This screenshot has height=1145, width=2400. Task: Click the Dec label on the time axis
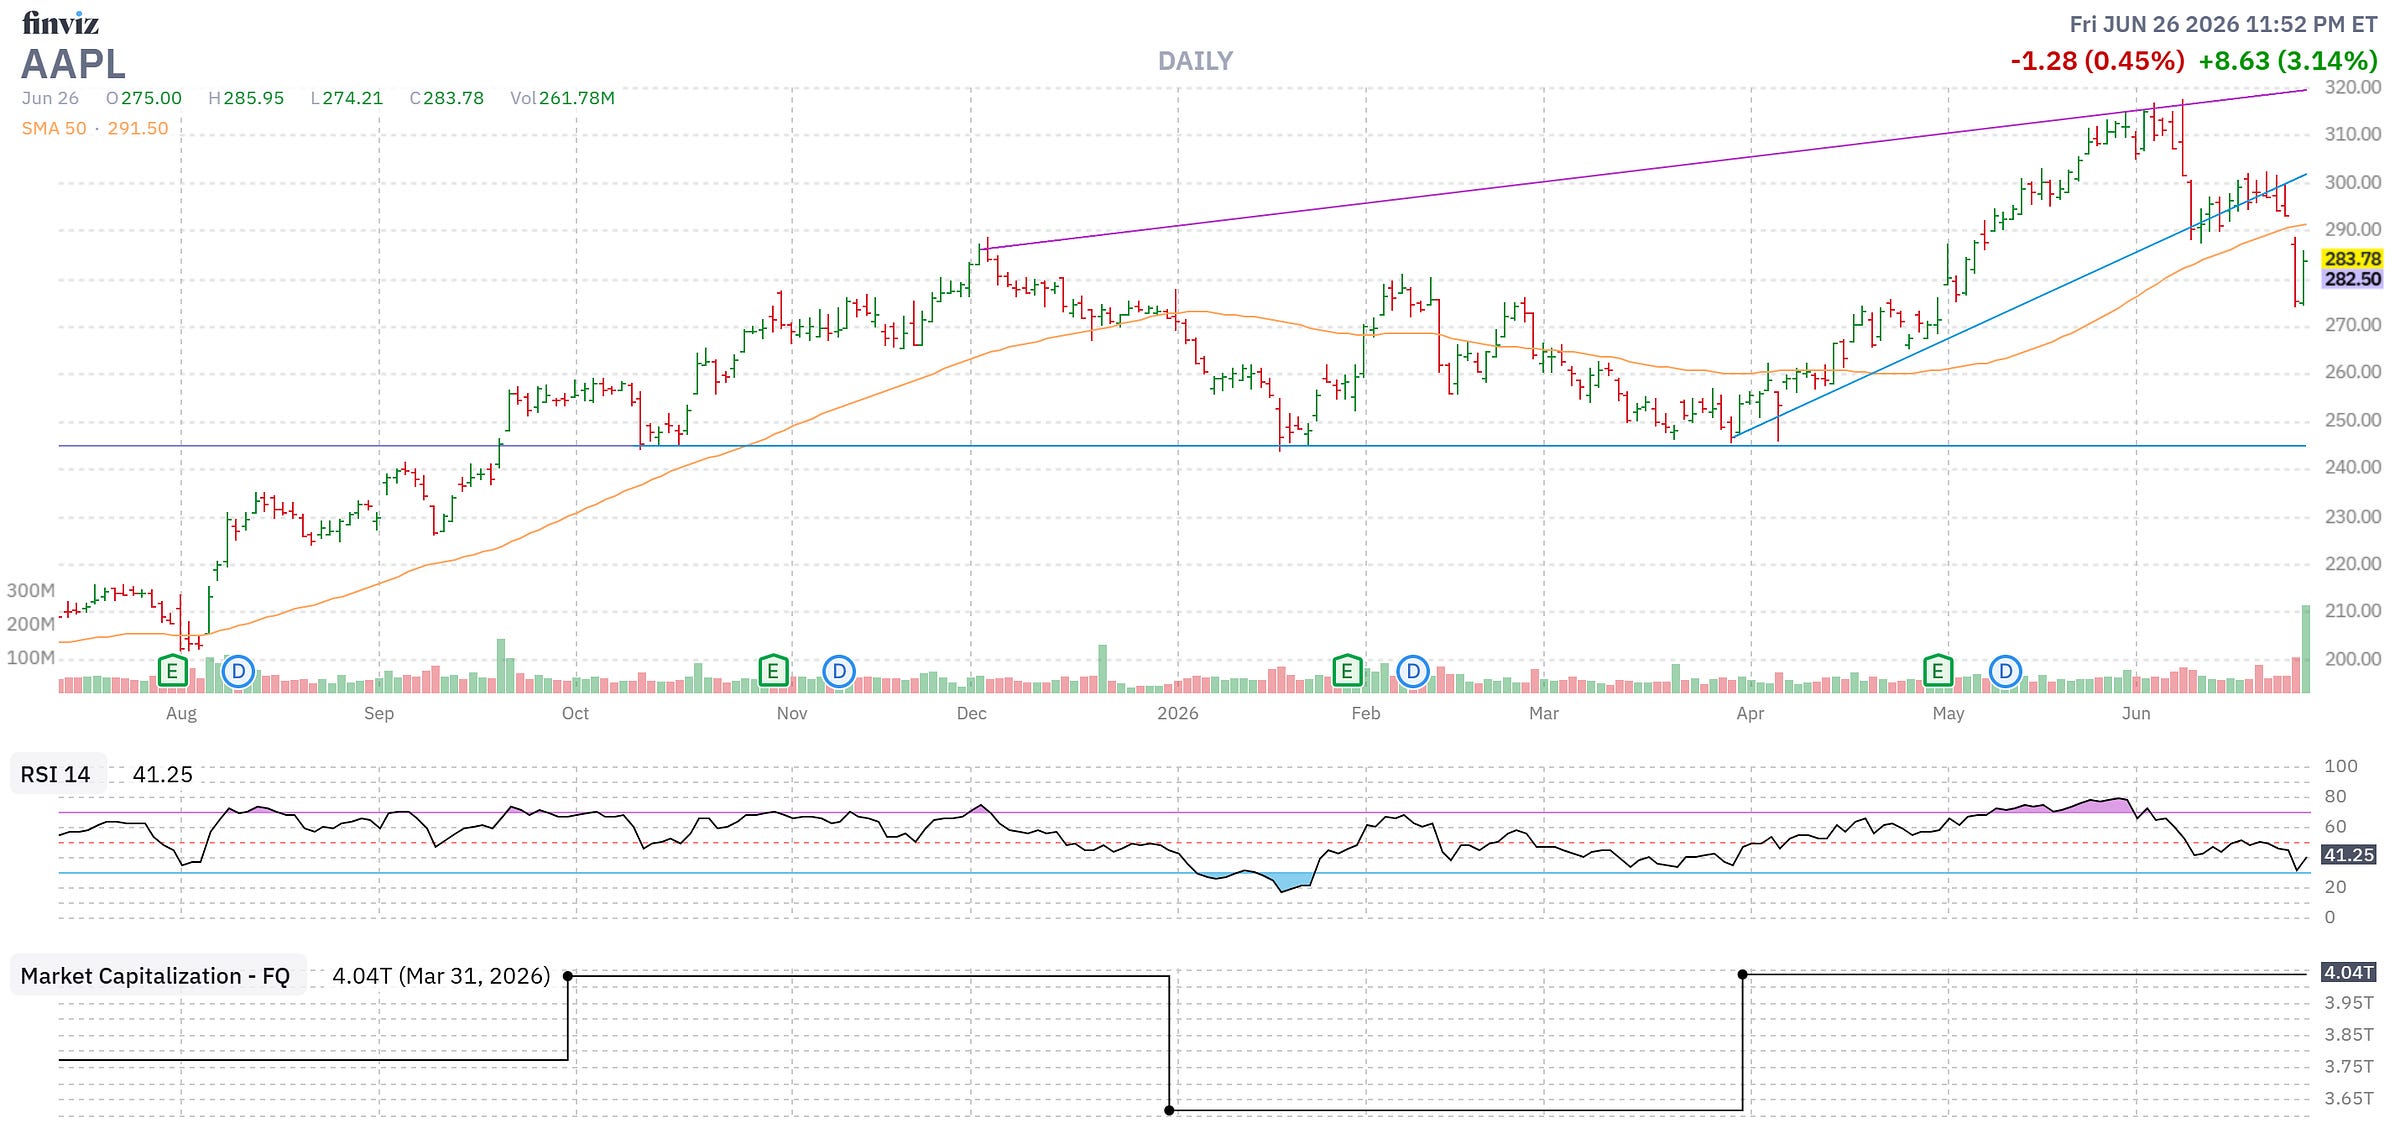coord(971,713)
